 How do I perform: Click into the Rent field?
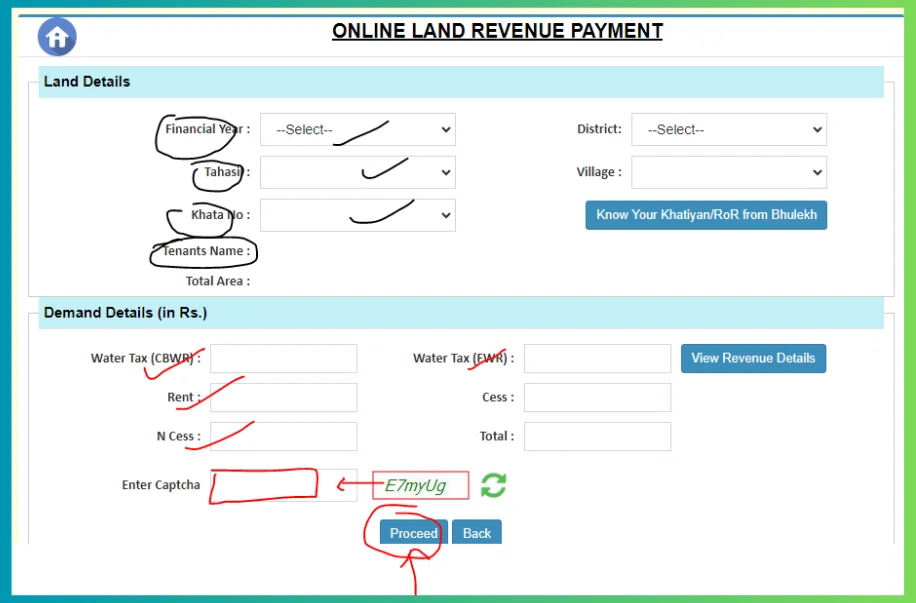284,397
